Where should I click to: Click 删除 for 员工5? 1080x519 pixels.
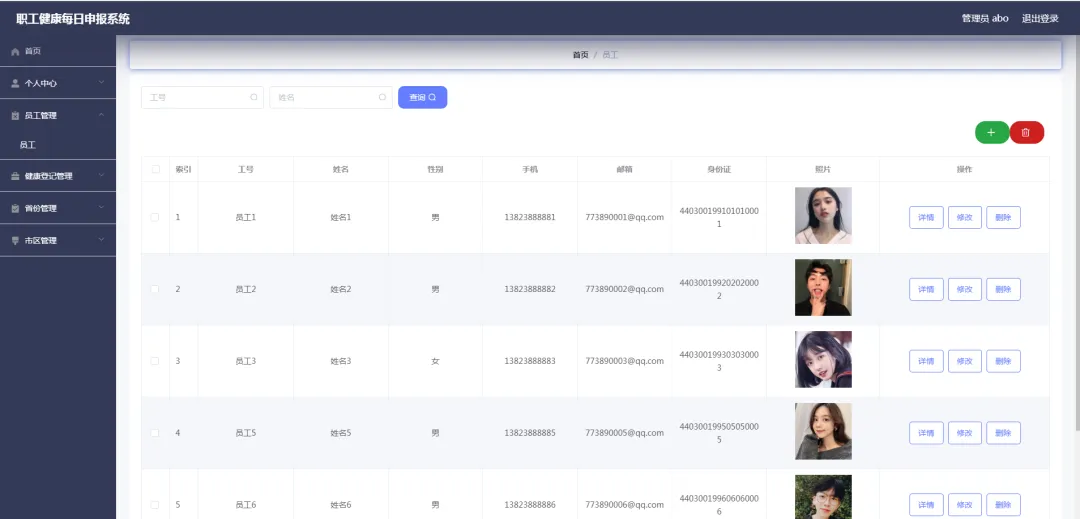click(1004, 433)
